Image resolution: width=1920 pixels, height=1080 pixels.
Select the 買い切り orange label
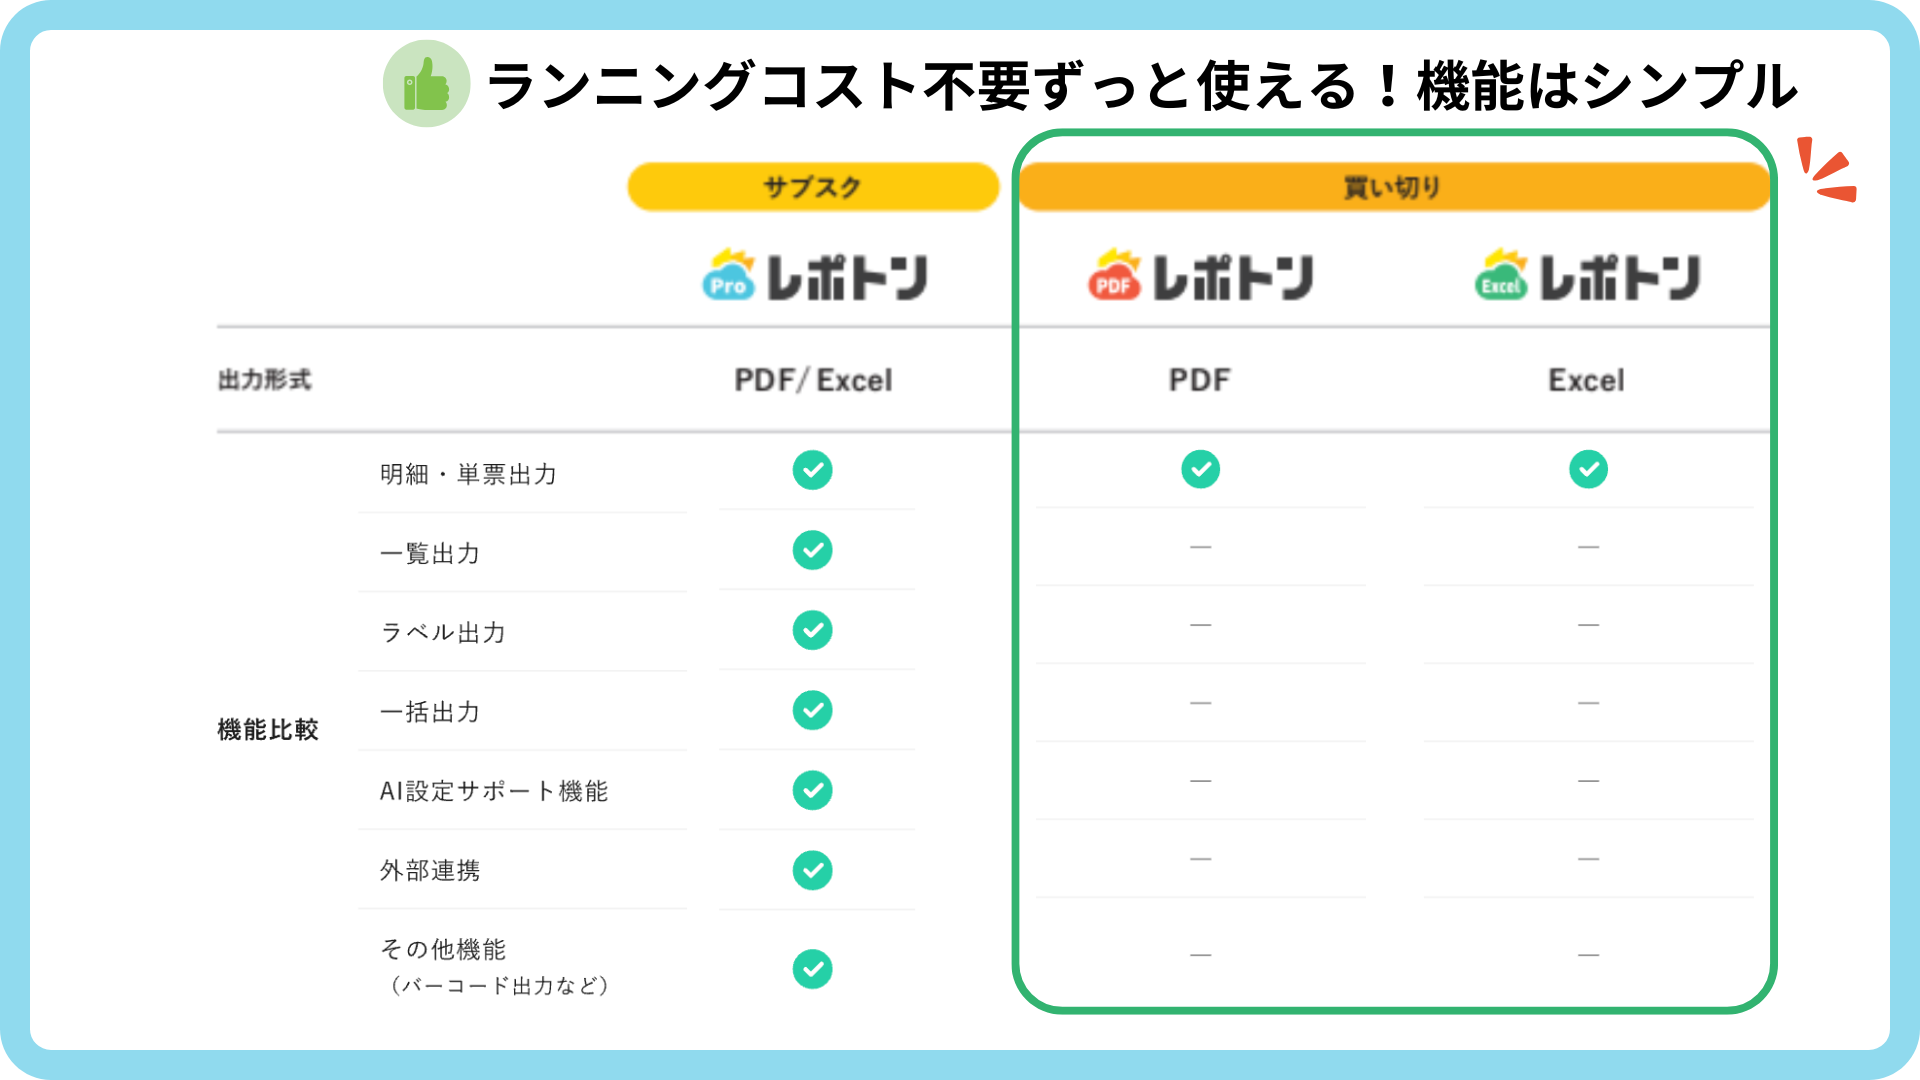tap(1394, 187)
